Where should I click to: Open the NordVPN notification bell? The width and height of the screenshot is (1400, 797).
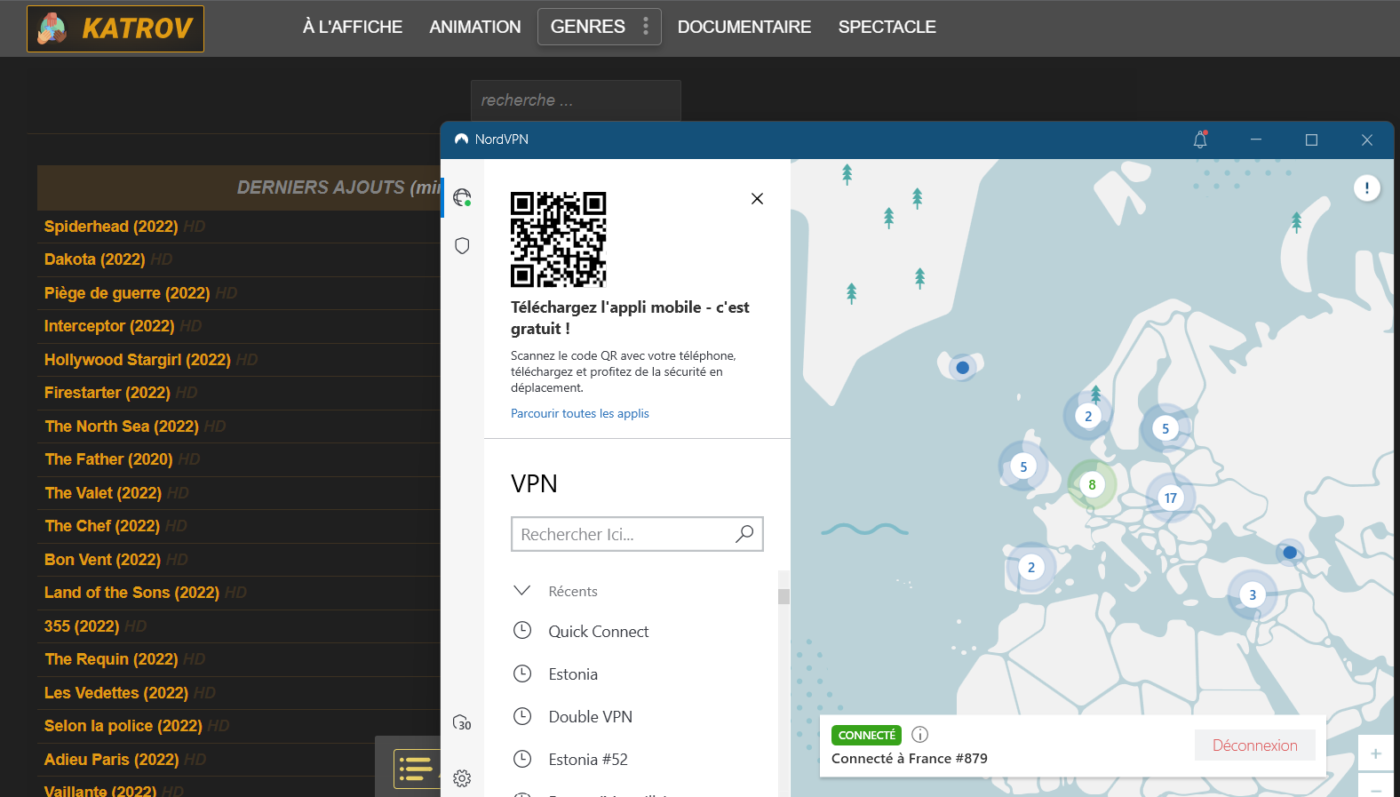(1200, 140)
